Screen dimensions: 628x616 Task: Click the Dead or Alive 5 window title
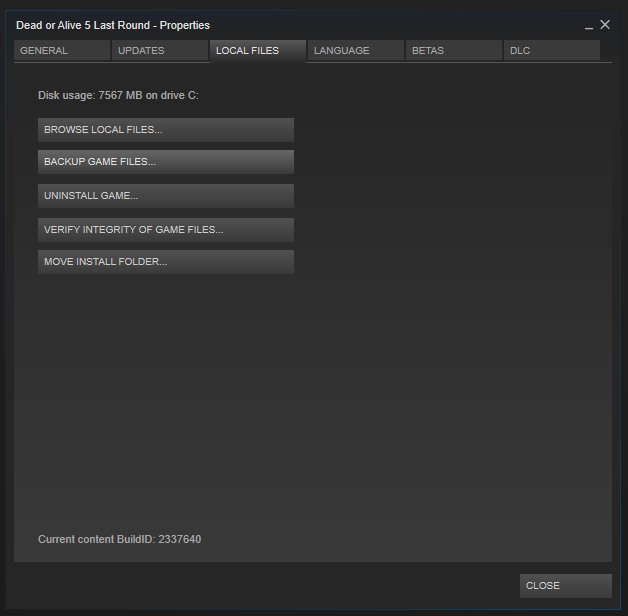click(x=113, y=25)
